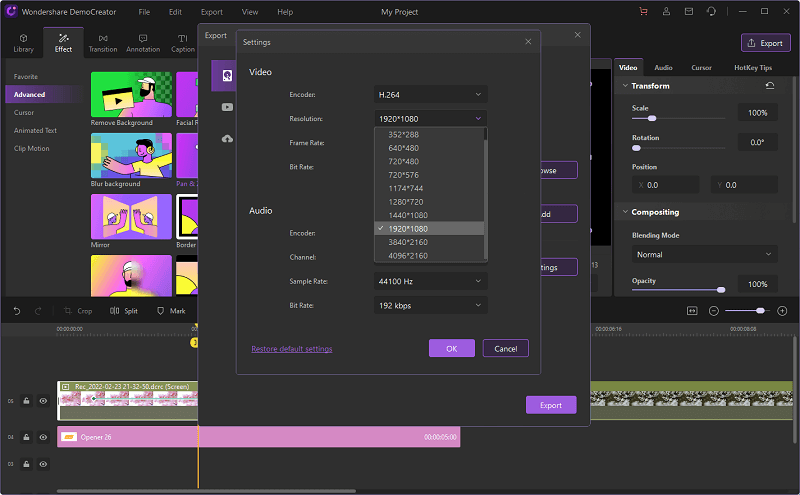Select the Crop tool
800x495 pixels.
tap(78, 311)
